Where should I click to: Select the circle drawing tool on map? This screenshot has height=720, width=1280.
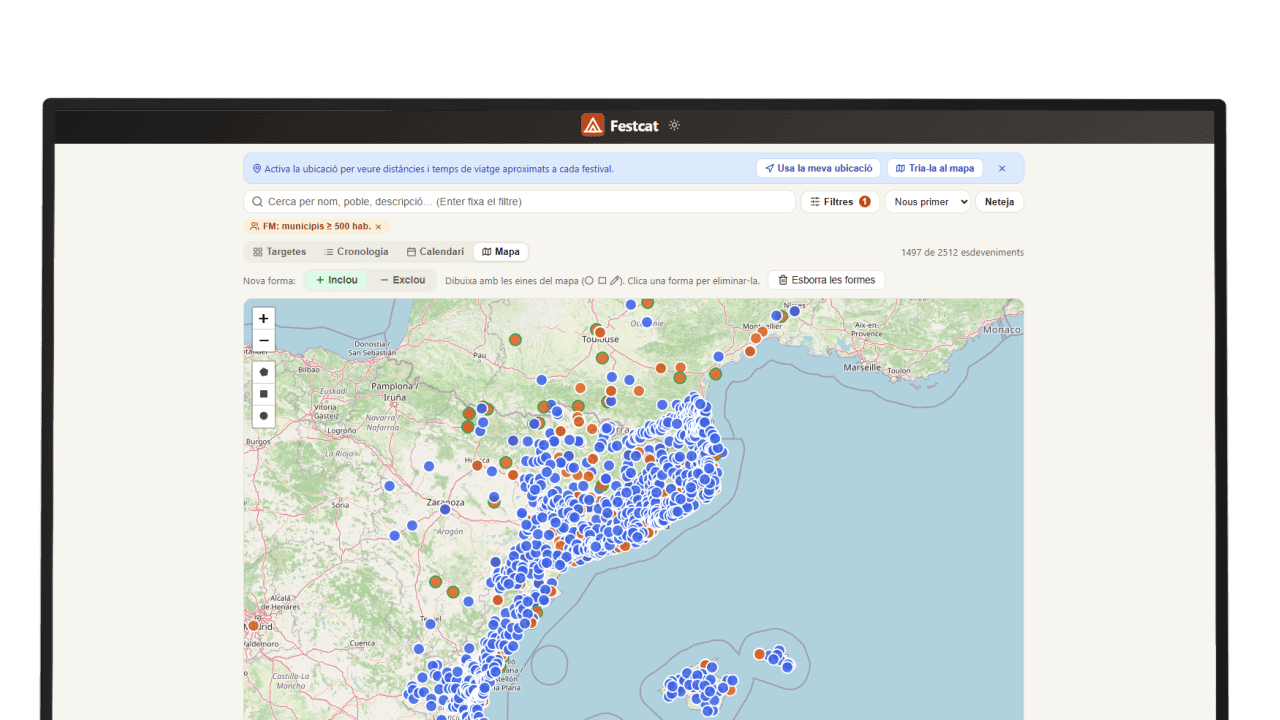tap(264, 416)
